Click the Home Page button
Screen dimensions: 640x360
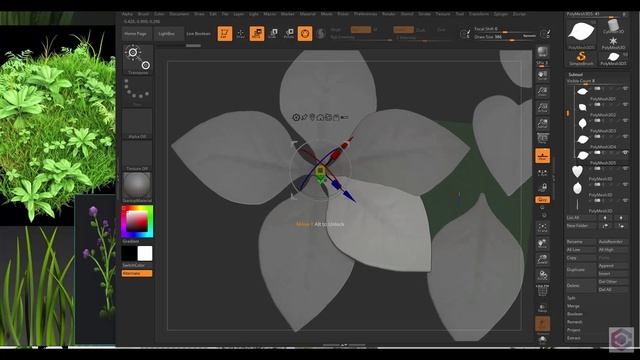136,33
